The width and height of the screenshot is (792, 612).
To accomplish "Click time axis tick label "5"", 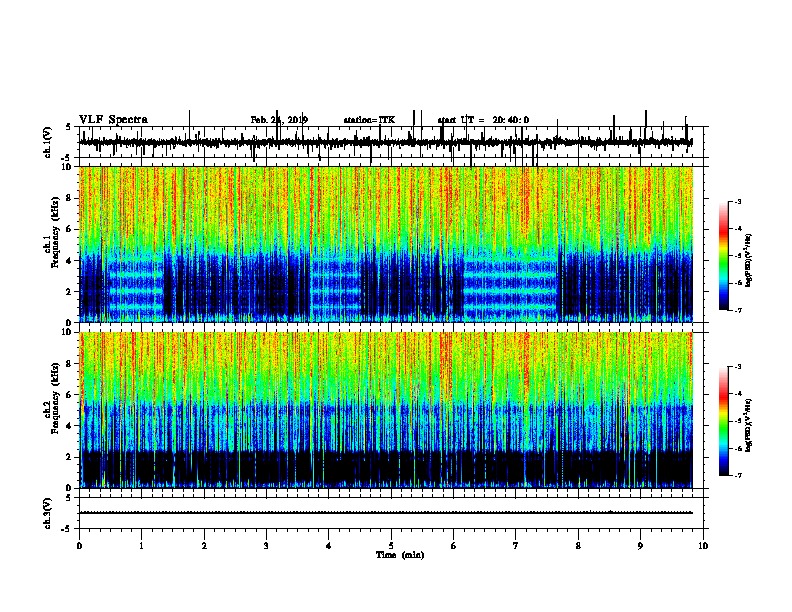I will tap(391, 545).
